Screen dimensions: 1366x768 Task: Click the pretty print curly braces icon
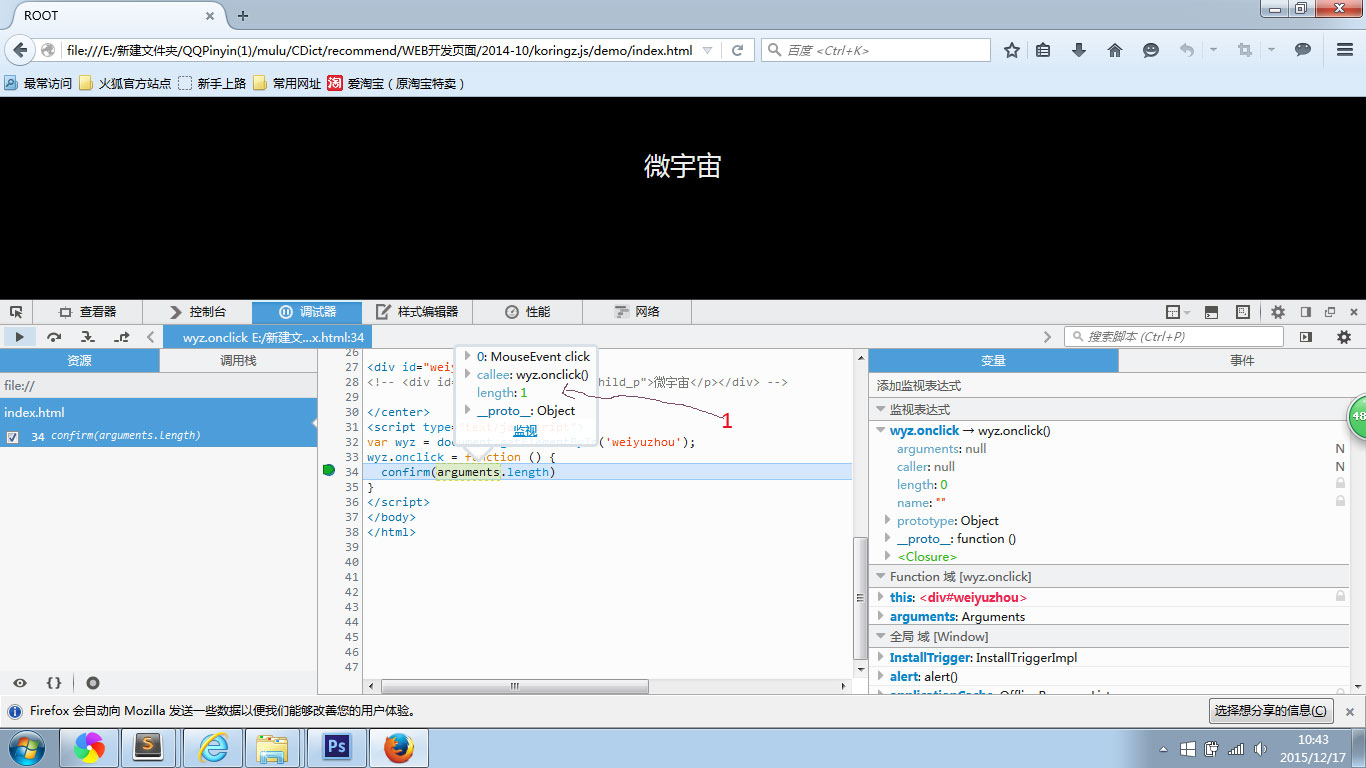[54, 683]
